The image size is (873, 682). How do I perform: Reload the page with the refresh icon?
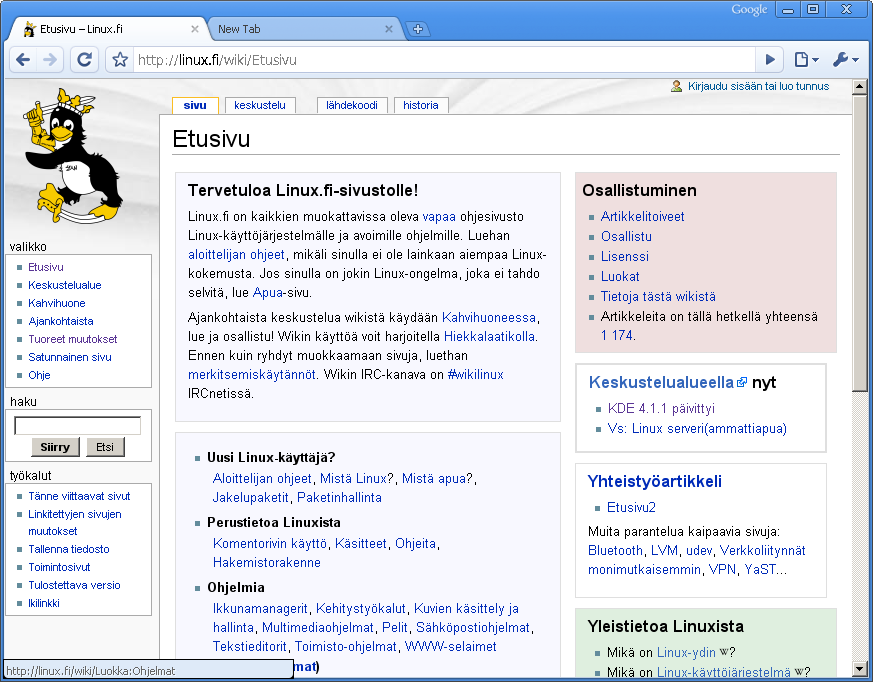[85, 60]
